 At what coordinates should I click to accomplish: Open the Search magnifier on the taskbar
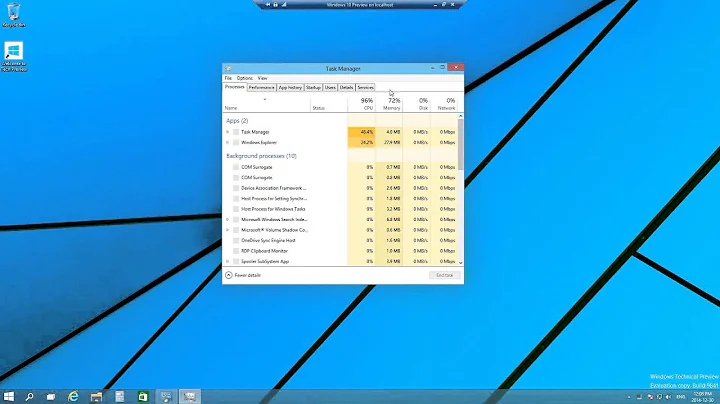pyautogui.click(x=29, y=397)
